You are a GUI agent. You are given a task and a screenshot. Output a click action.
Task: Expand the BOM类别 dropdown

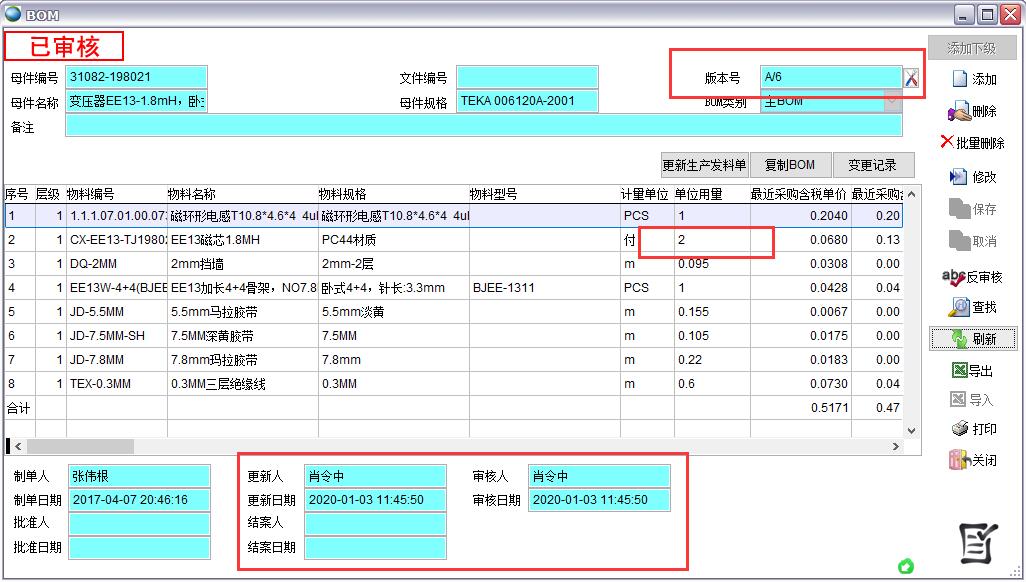[892, 102]
